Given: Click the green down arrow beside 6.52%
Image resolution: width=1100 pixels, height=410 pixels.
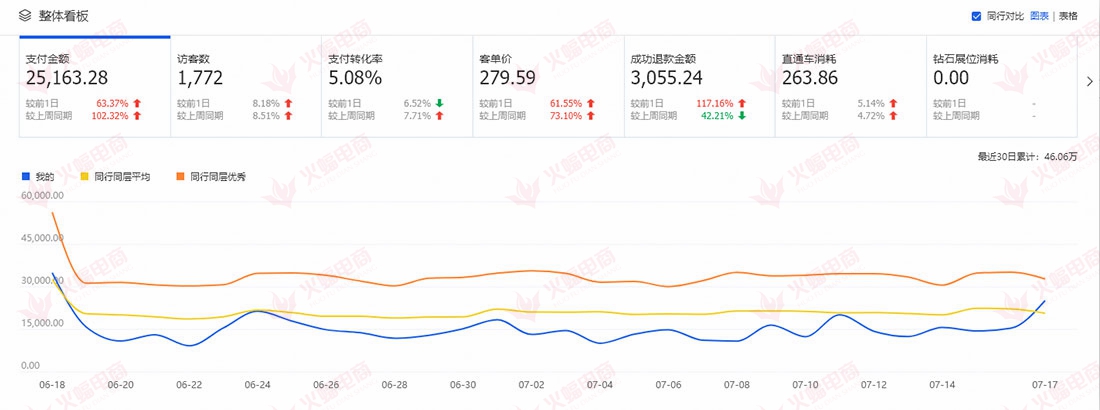Looking at the screenshot, I should tap(440, 103).
